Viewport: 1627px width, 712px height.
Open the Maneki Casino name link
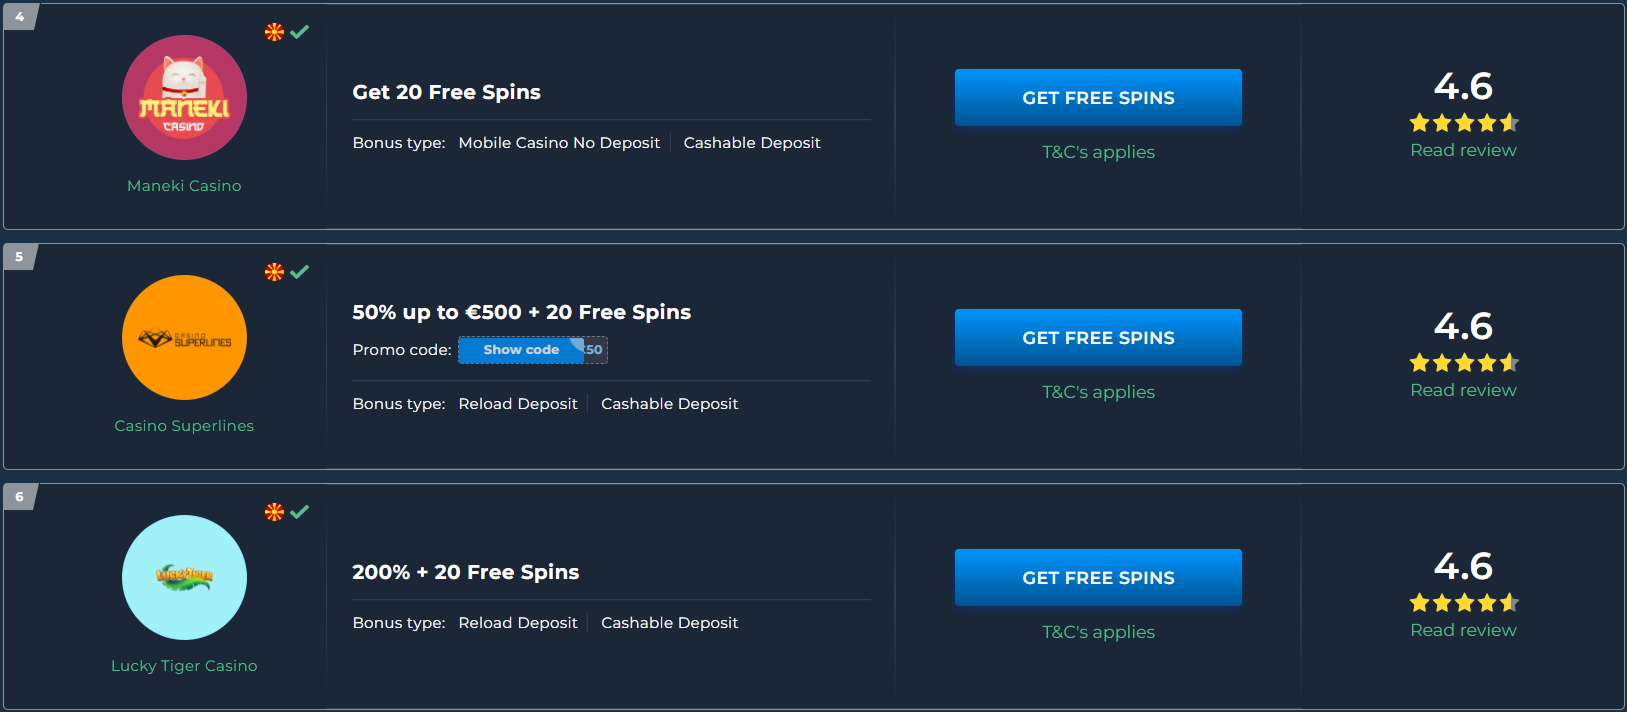tap(184, 186)
